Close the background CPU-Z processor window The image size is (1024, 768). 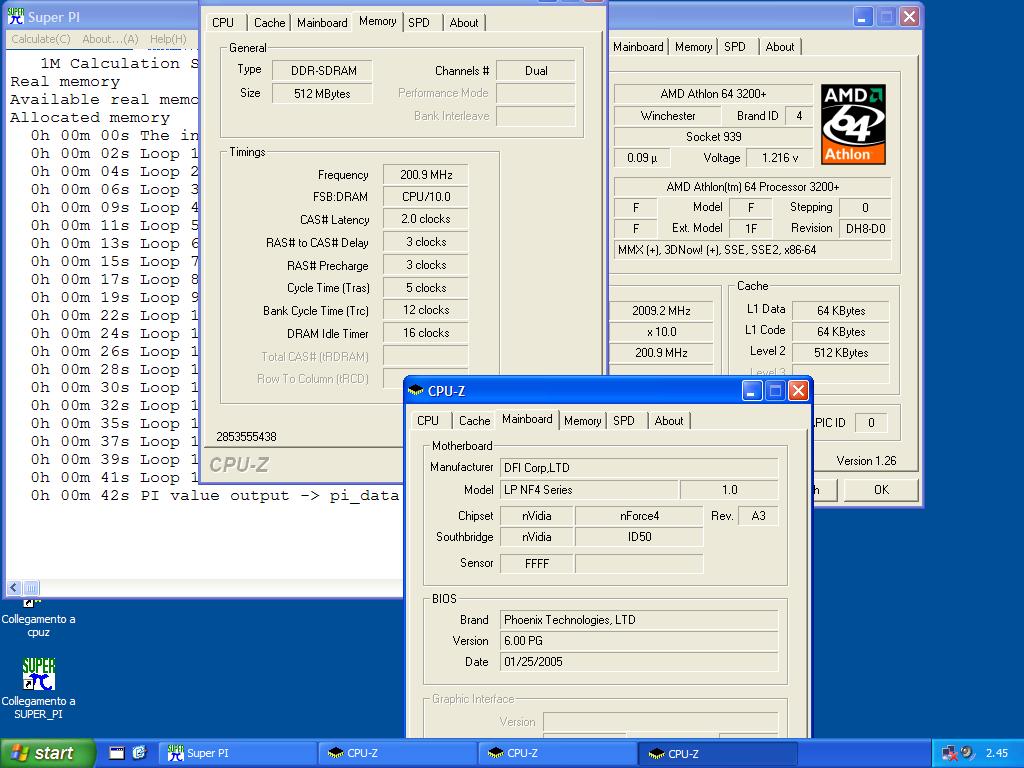[x=909, y=16]
